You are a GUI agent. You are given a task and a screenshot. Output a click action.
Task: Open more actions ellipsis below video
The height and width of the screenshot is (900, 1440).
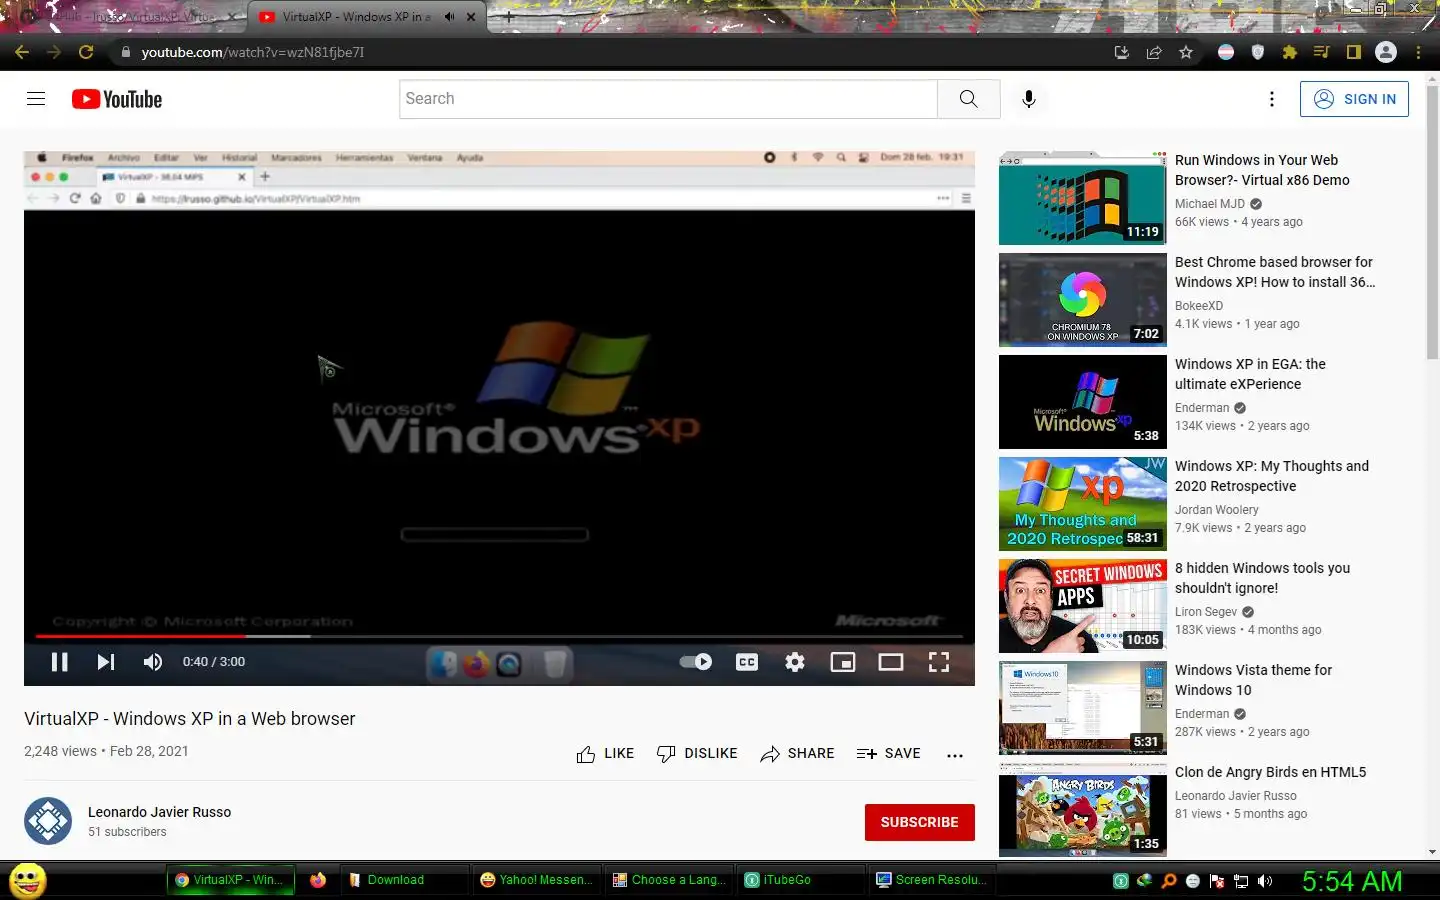click(955, 755)
